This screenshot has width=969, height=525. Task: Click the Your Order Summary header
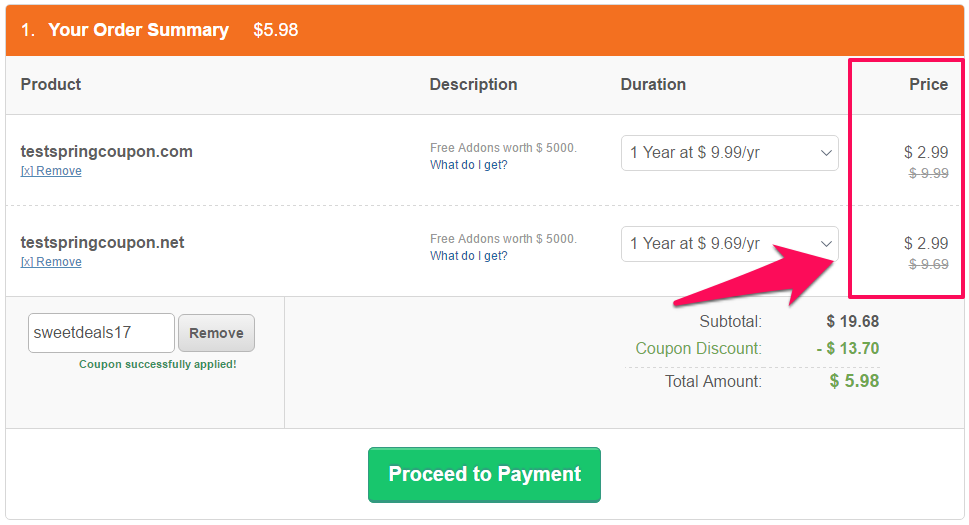click(x=138, y=30)
